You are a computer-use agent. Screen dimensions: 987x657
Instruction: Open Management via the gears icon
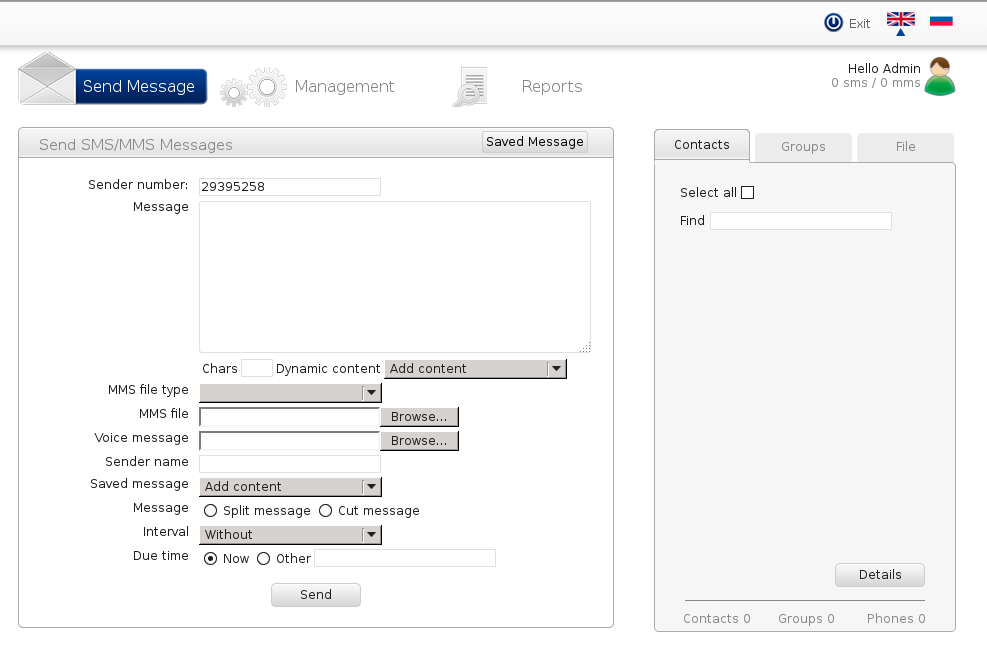254,87
